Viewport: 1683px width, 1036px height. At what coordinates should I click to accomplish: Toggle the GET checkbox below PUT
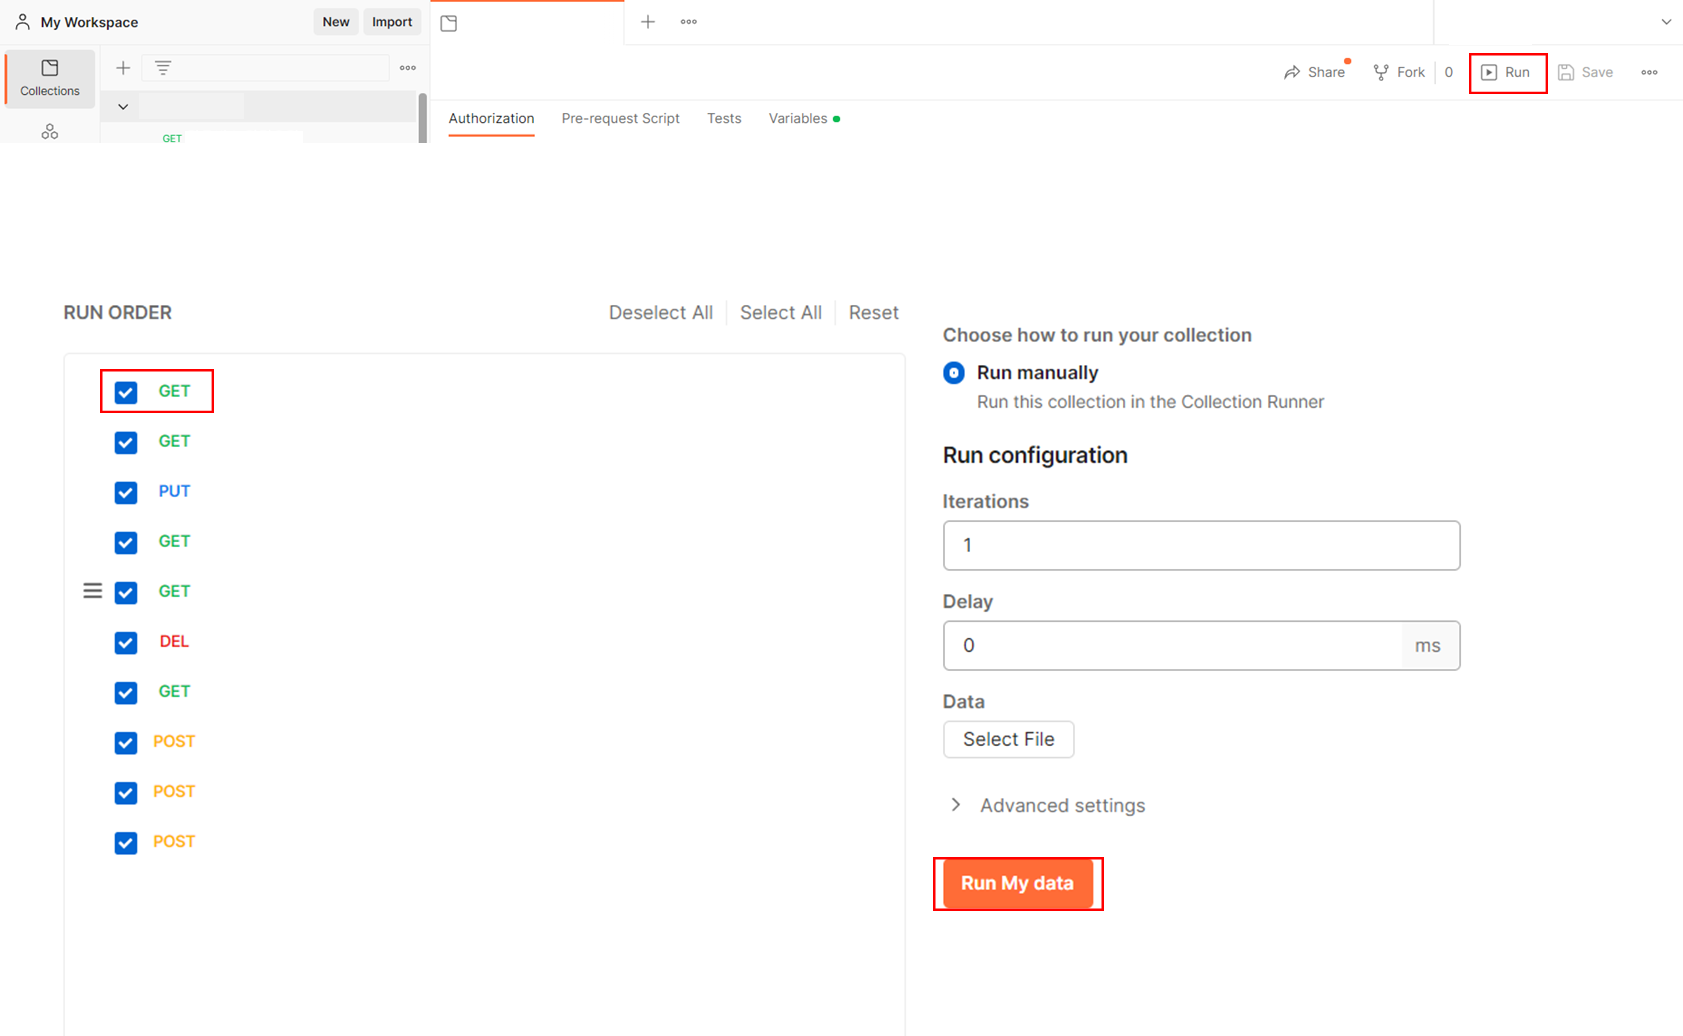(126, 542)
